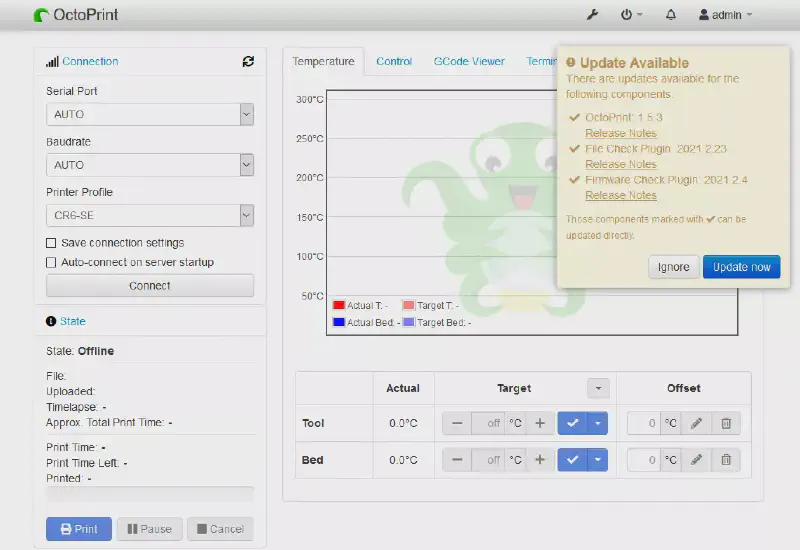Expand the Target column header dropdown
Screen dimensions: 800x550
tap(598, 388)
